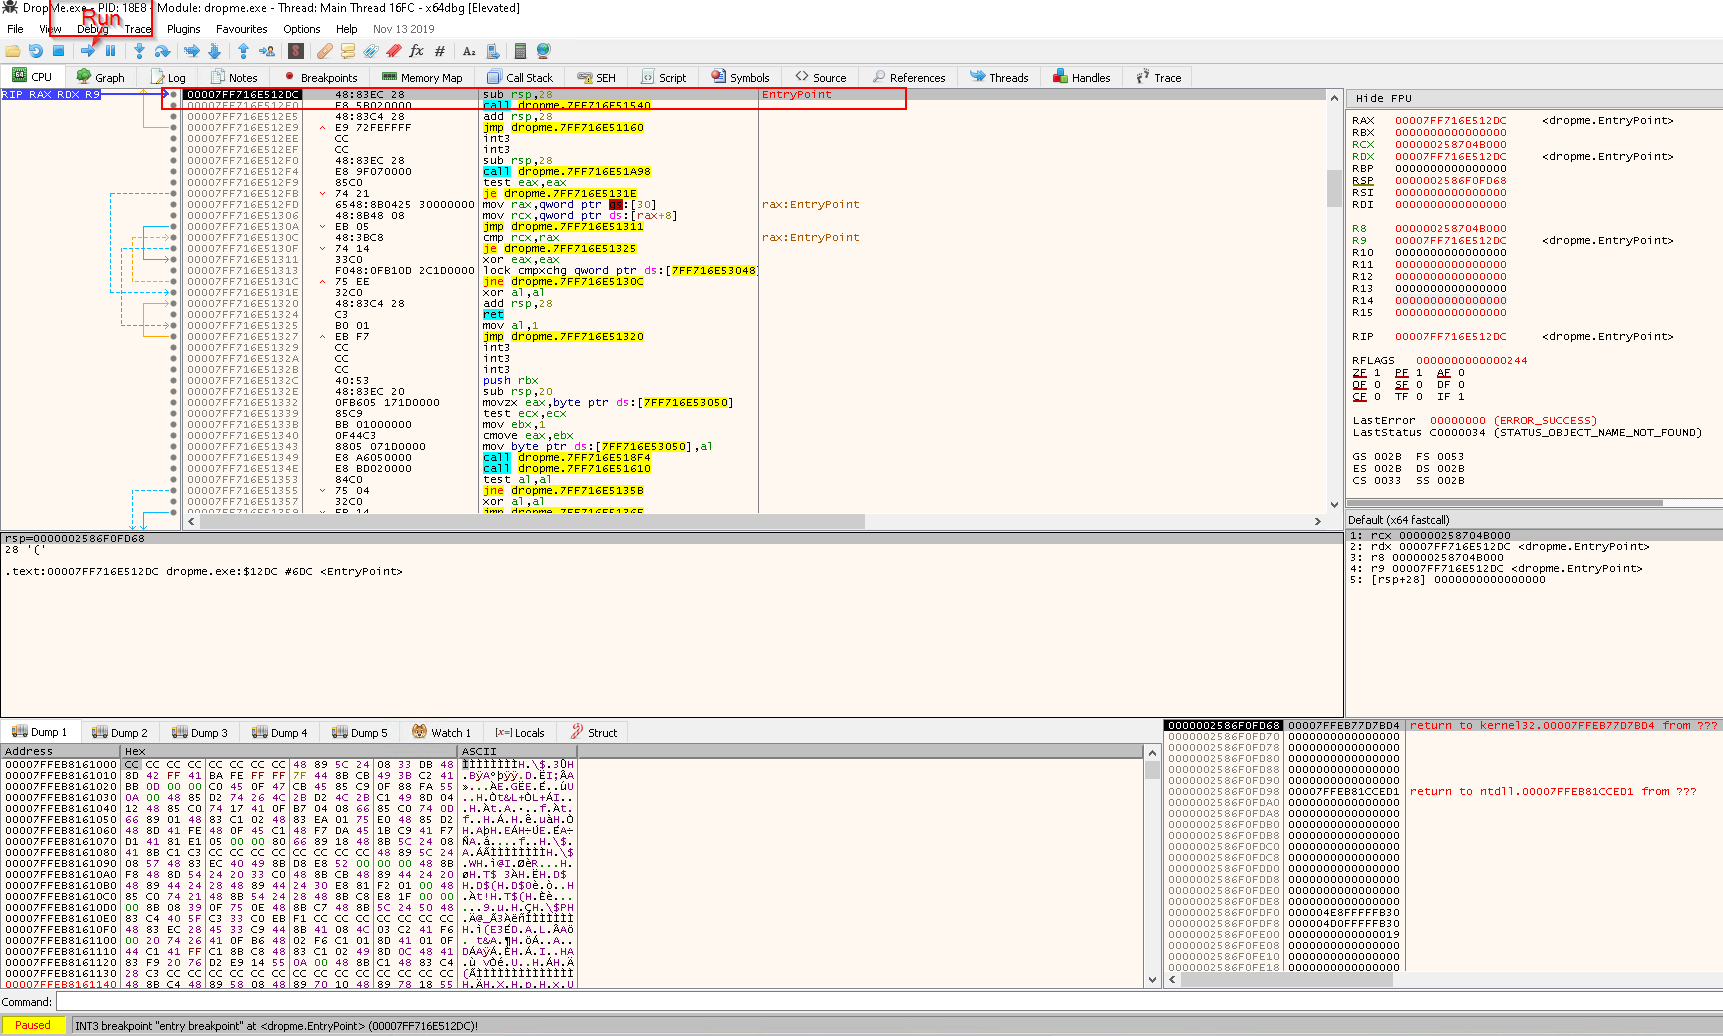
Task: Step into with the down-arrow icon
Action: 139,51
